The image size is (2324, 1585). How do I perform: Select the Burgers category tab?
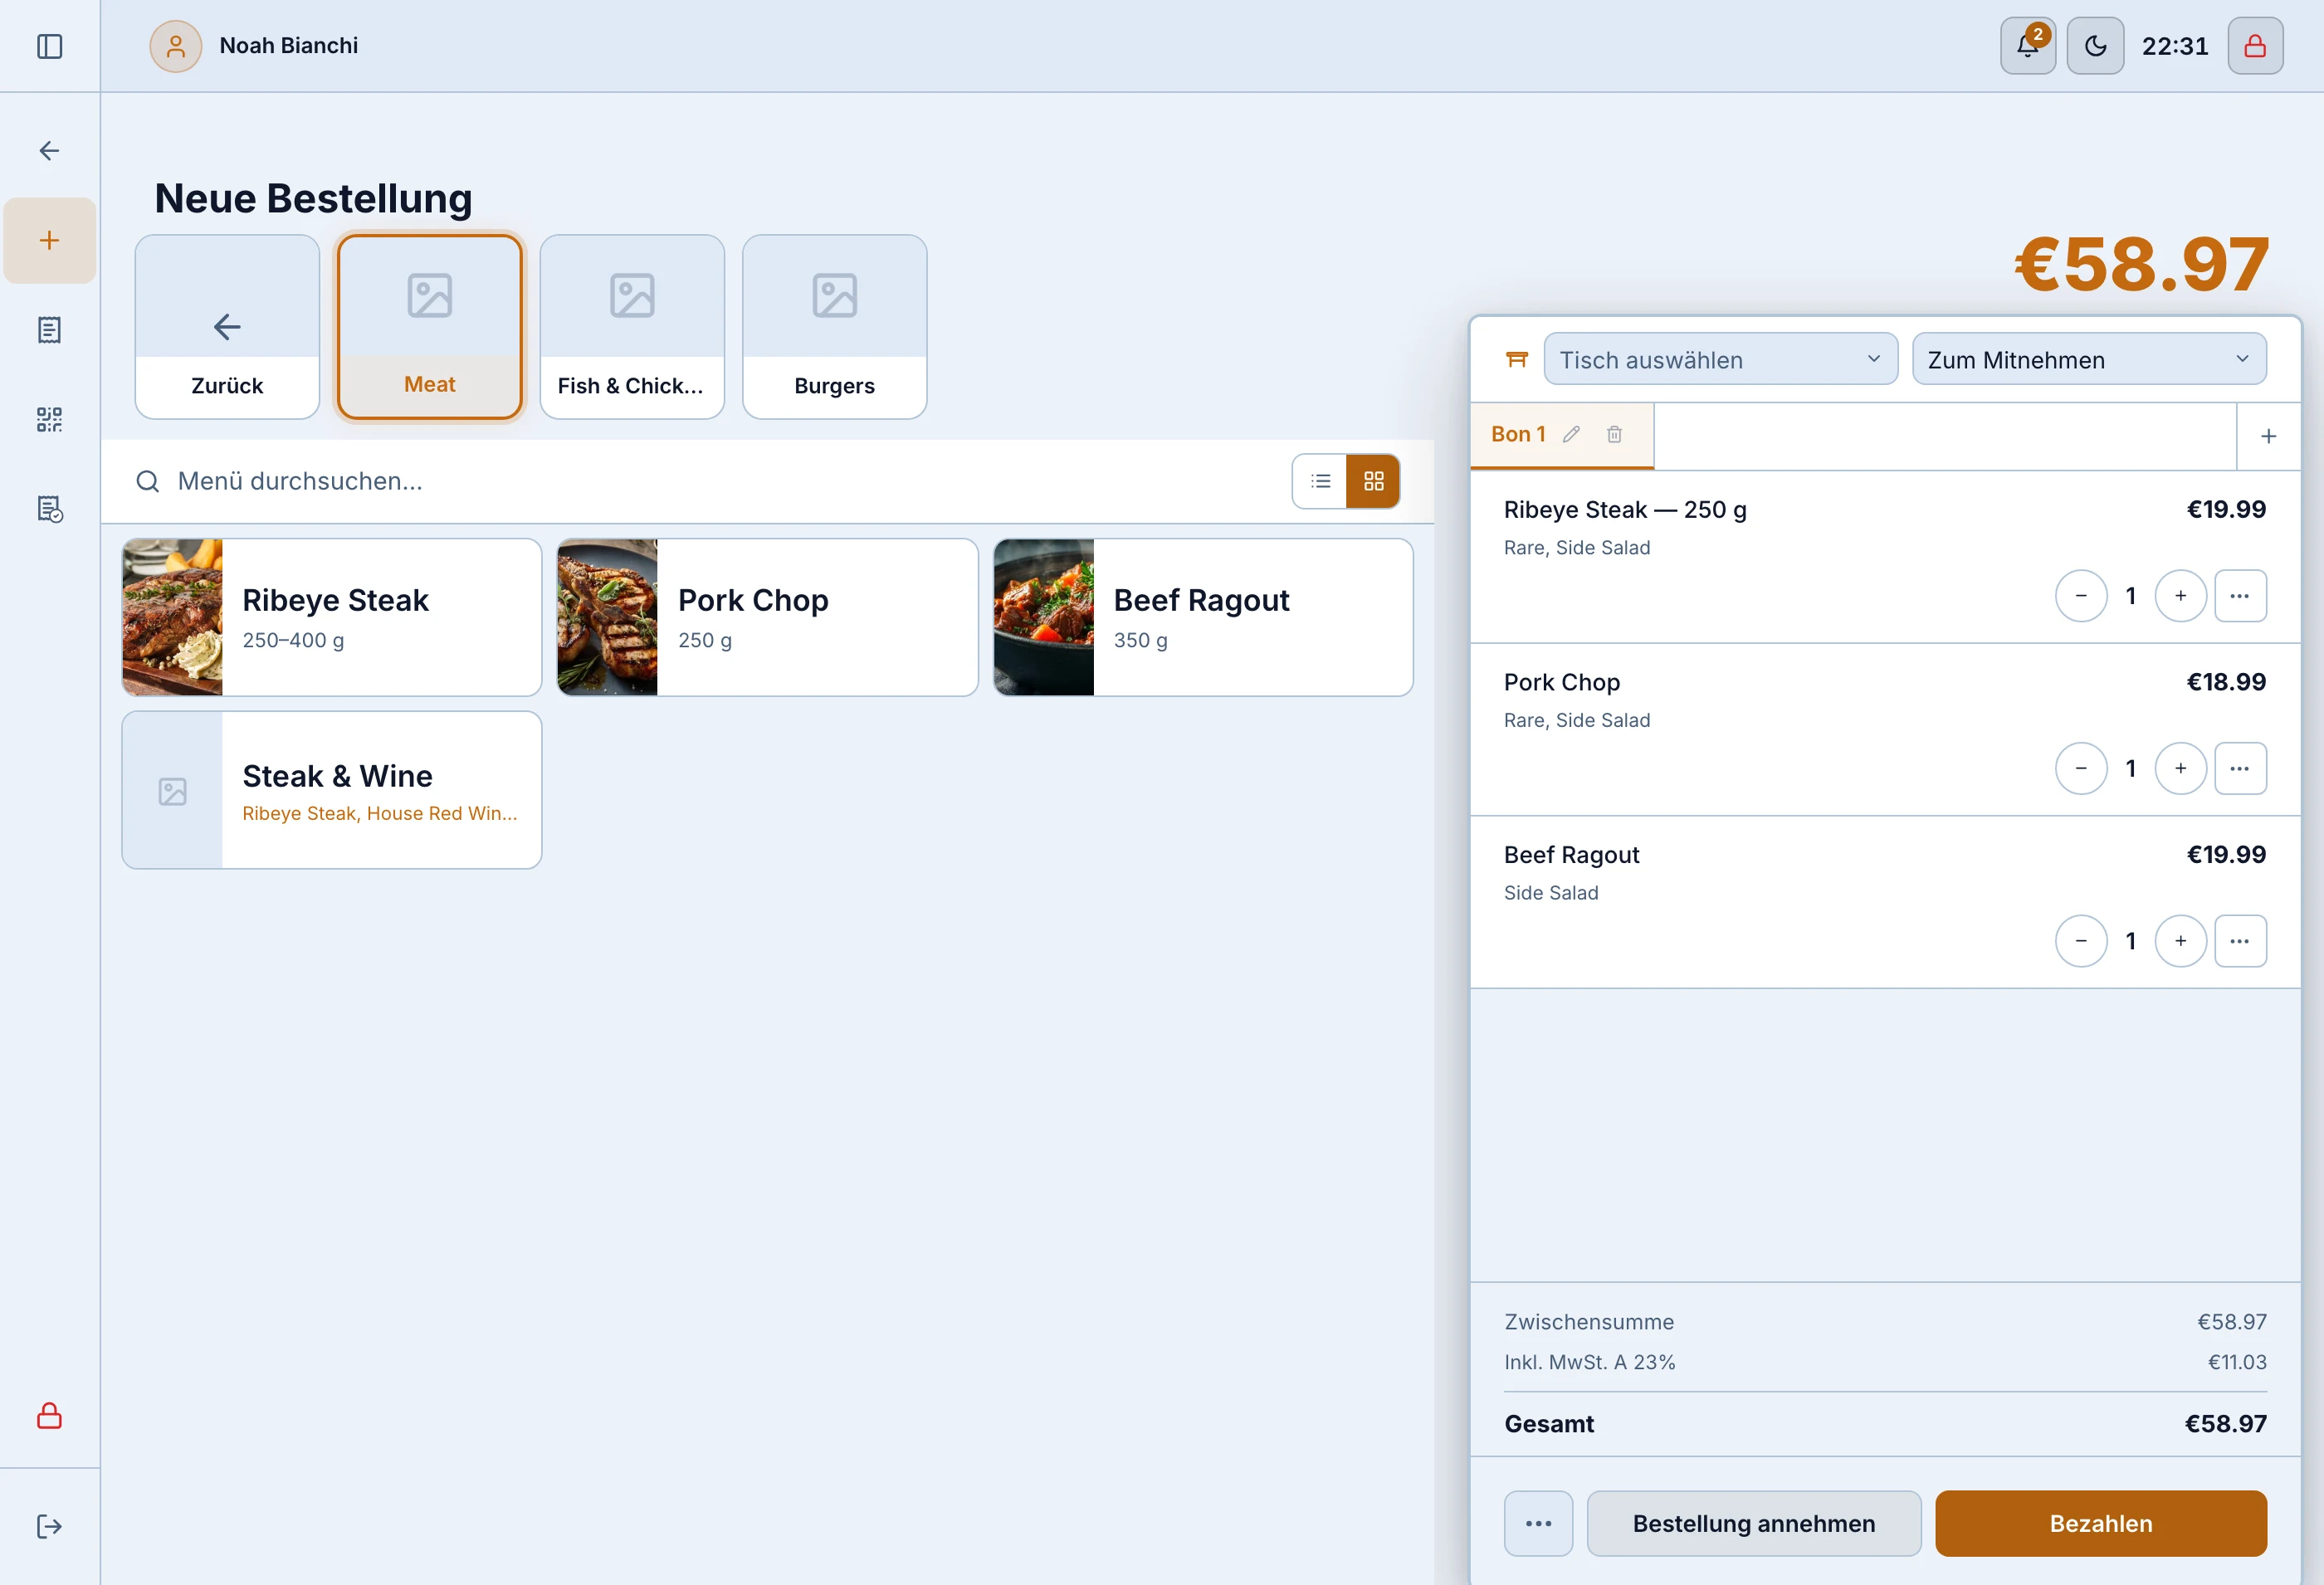coord(834,327)
